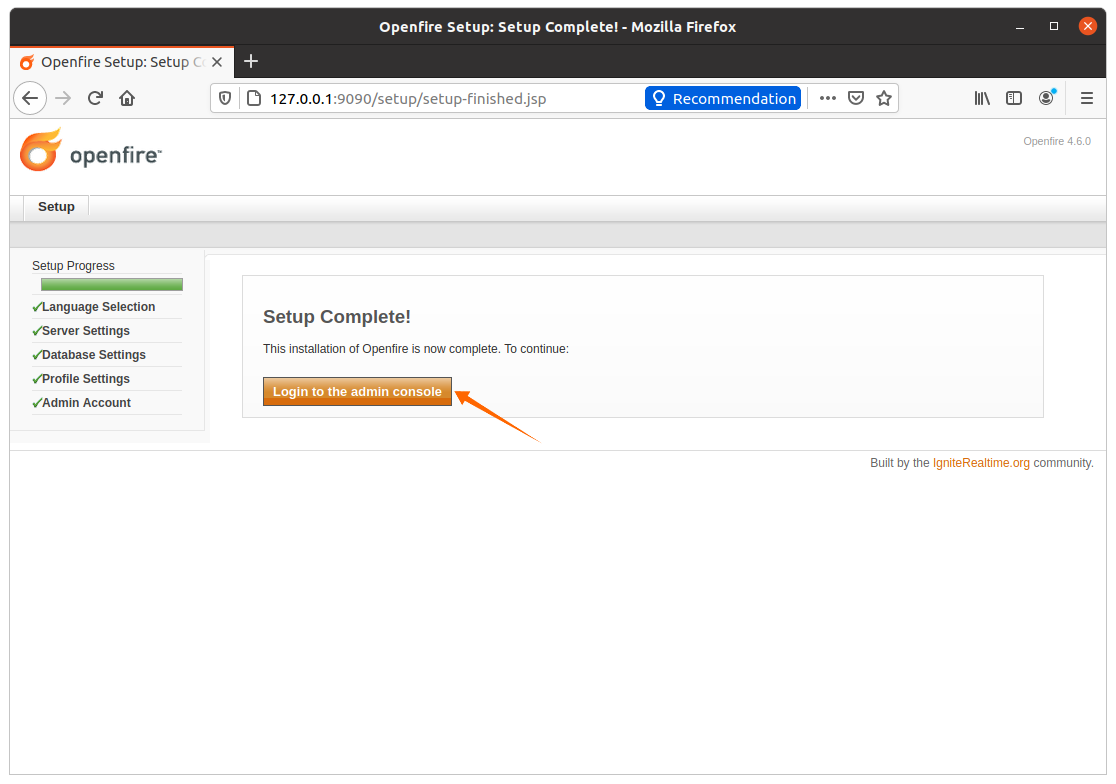This screenshot has width=1116, height=784.
Task: Click the green setup progress bar
Action: coord(112,285)
